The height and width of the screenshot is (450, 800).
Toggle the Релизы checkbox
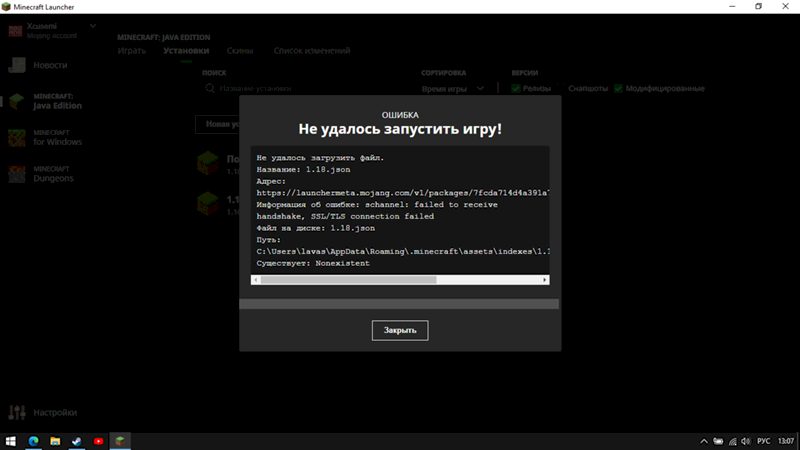516,88
